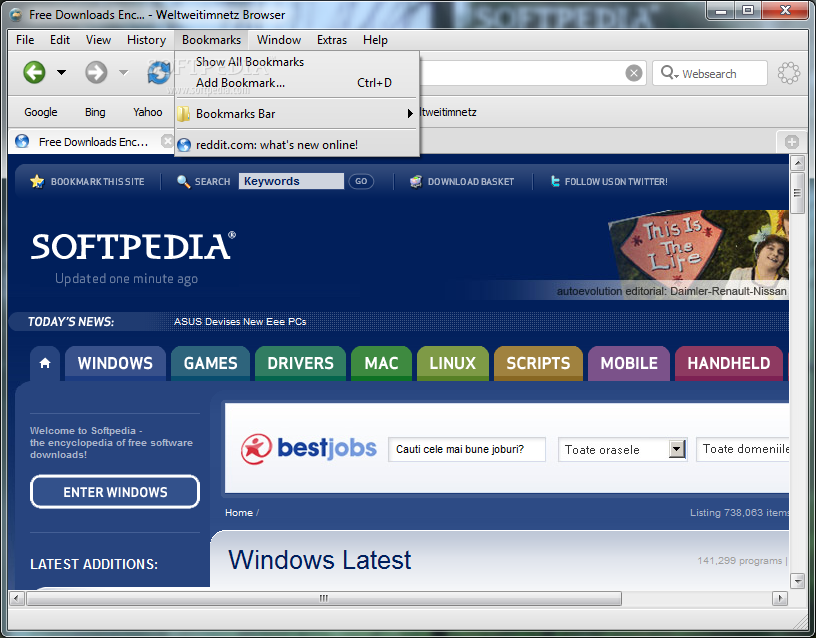Open the GAMES category tab
The image size is (816, 638).
pos(210,363)
